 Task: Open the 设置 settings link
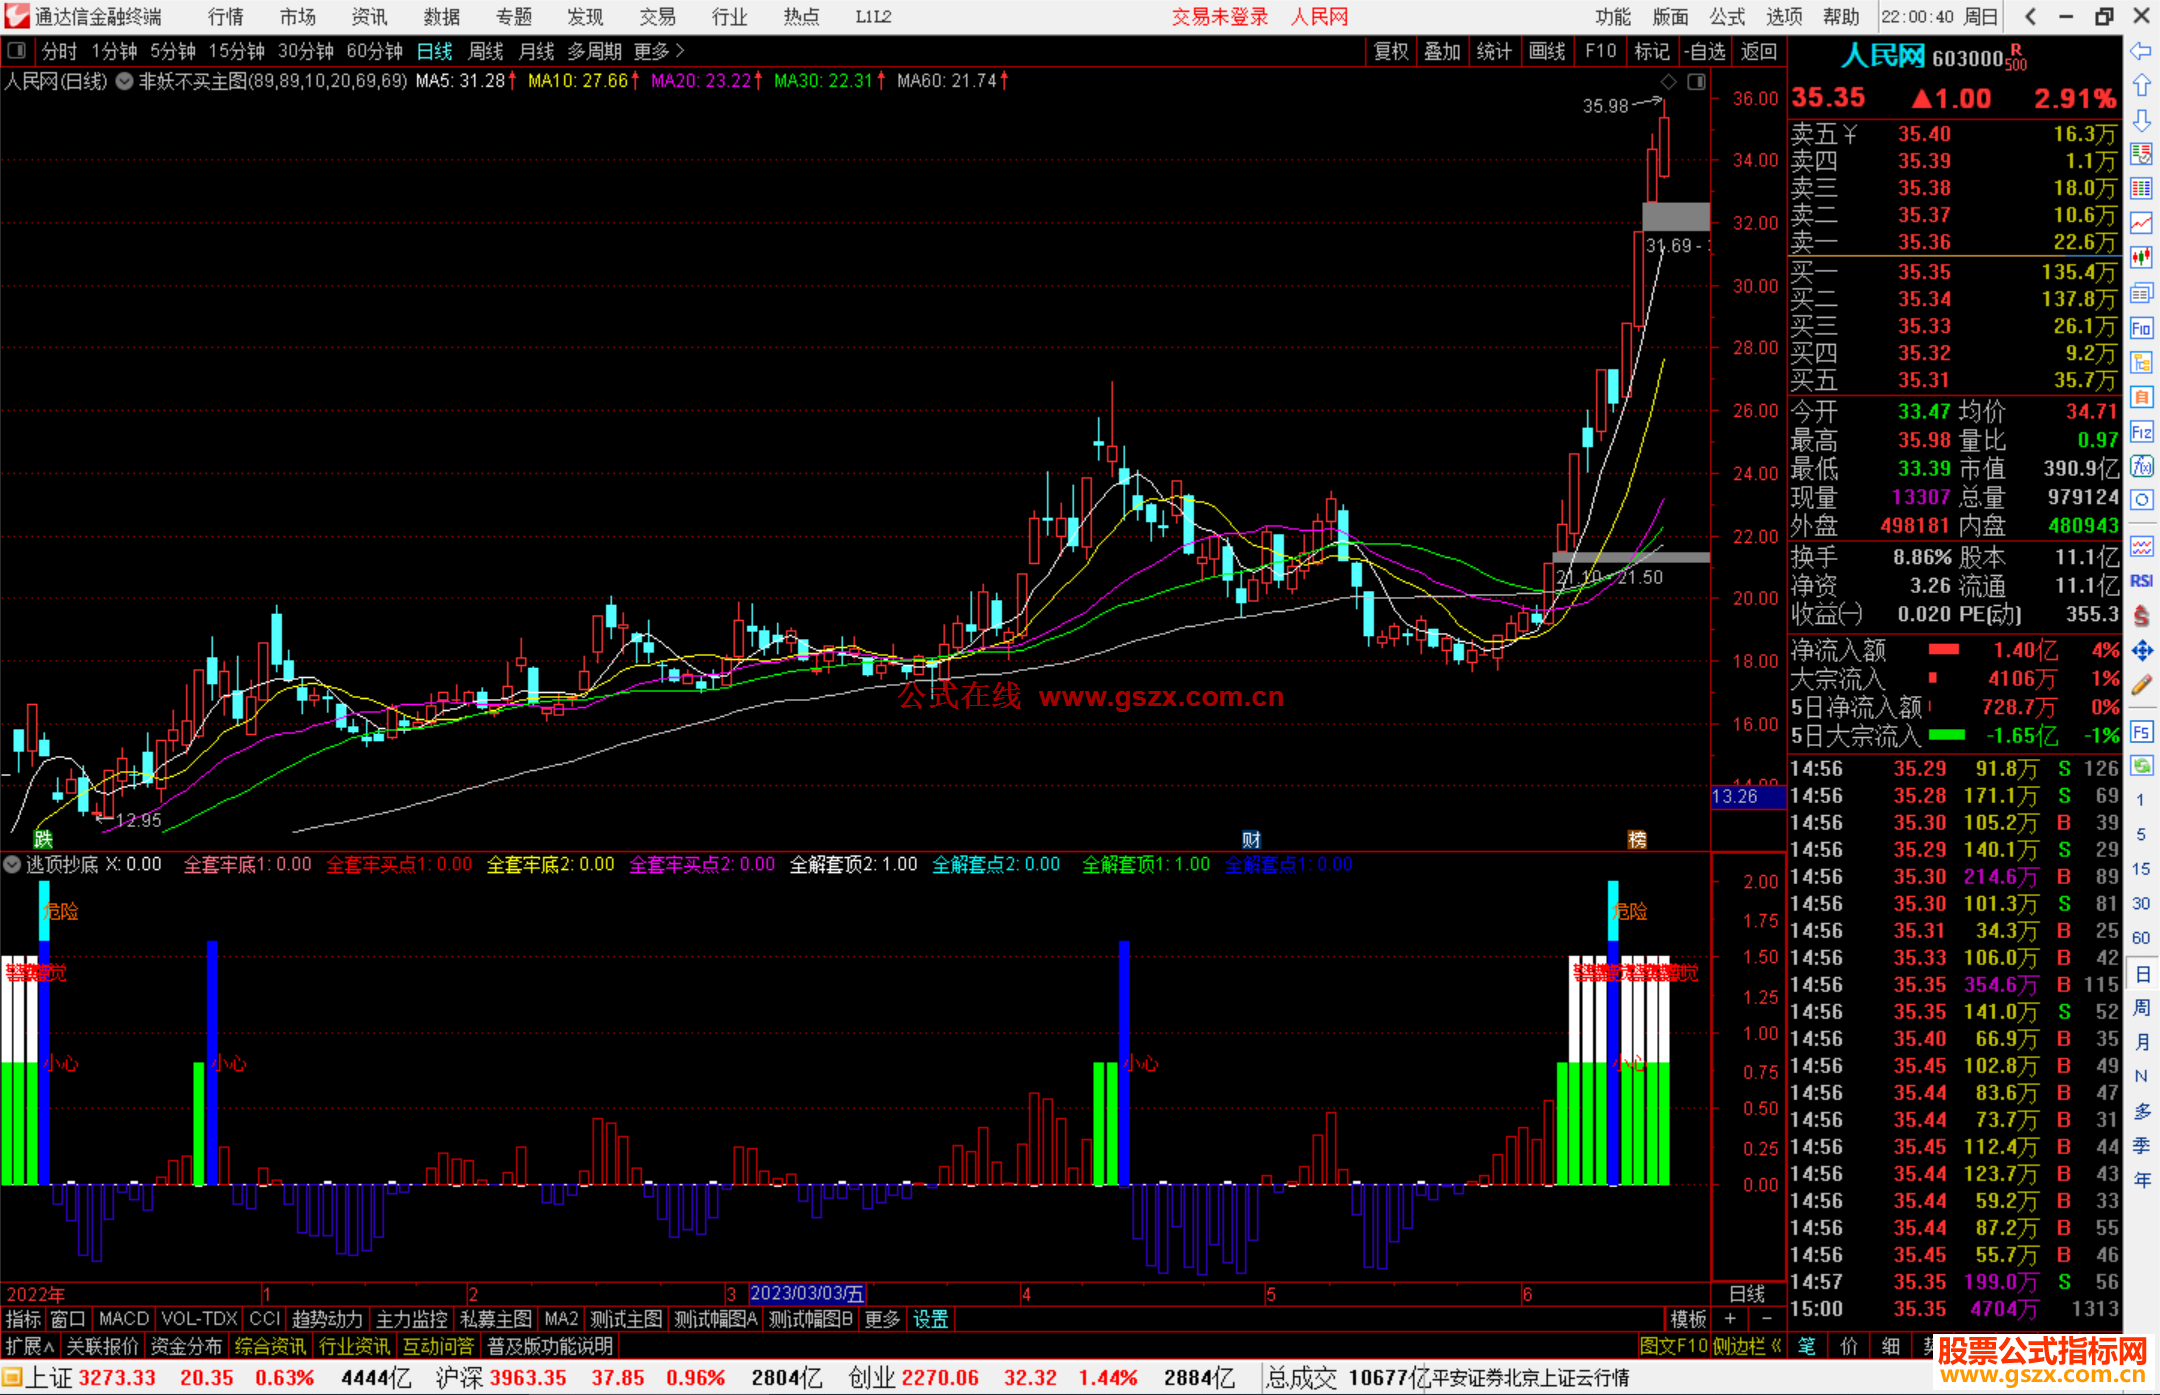pyautogui.click(x=930, y=1319)
